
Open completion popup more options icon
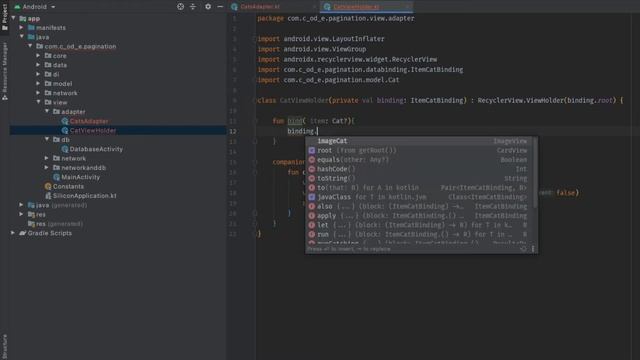point(533,249)
